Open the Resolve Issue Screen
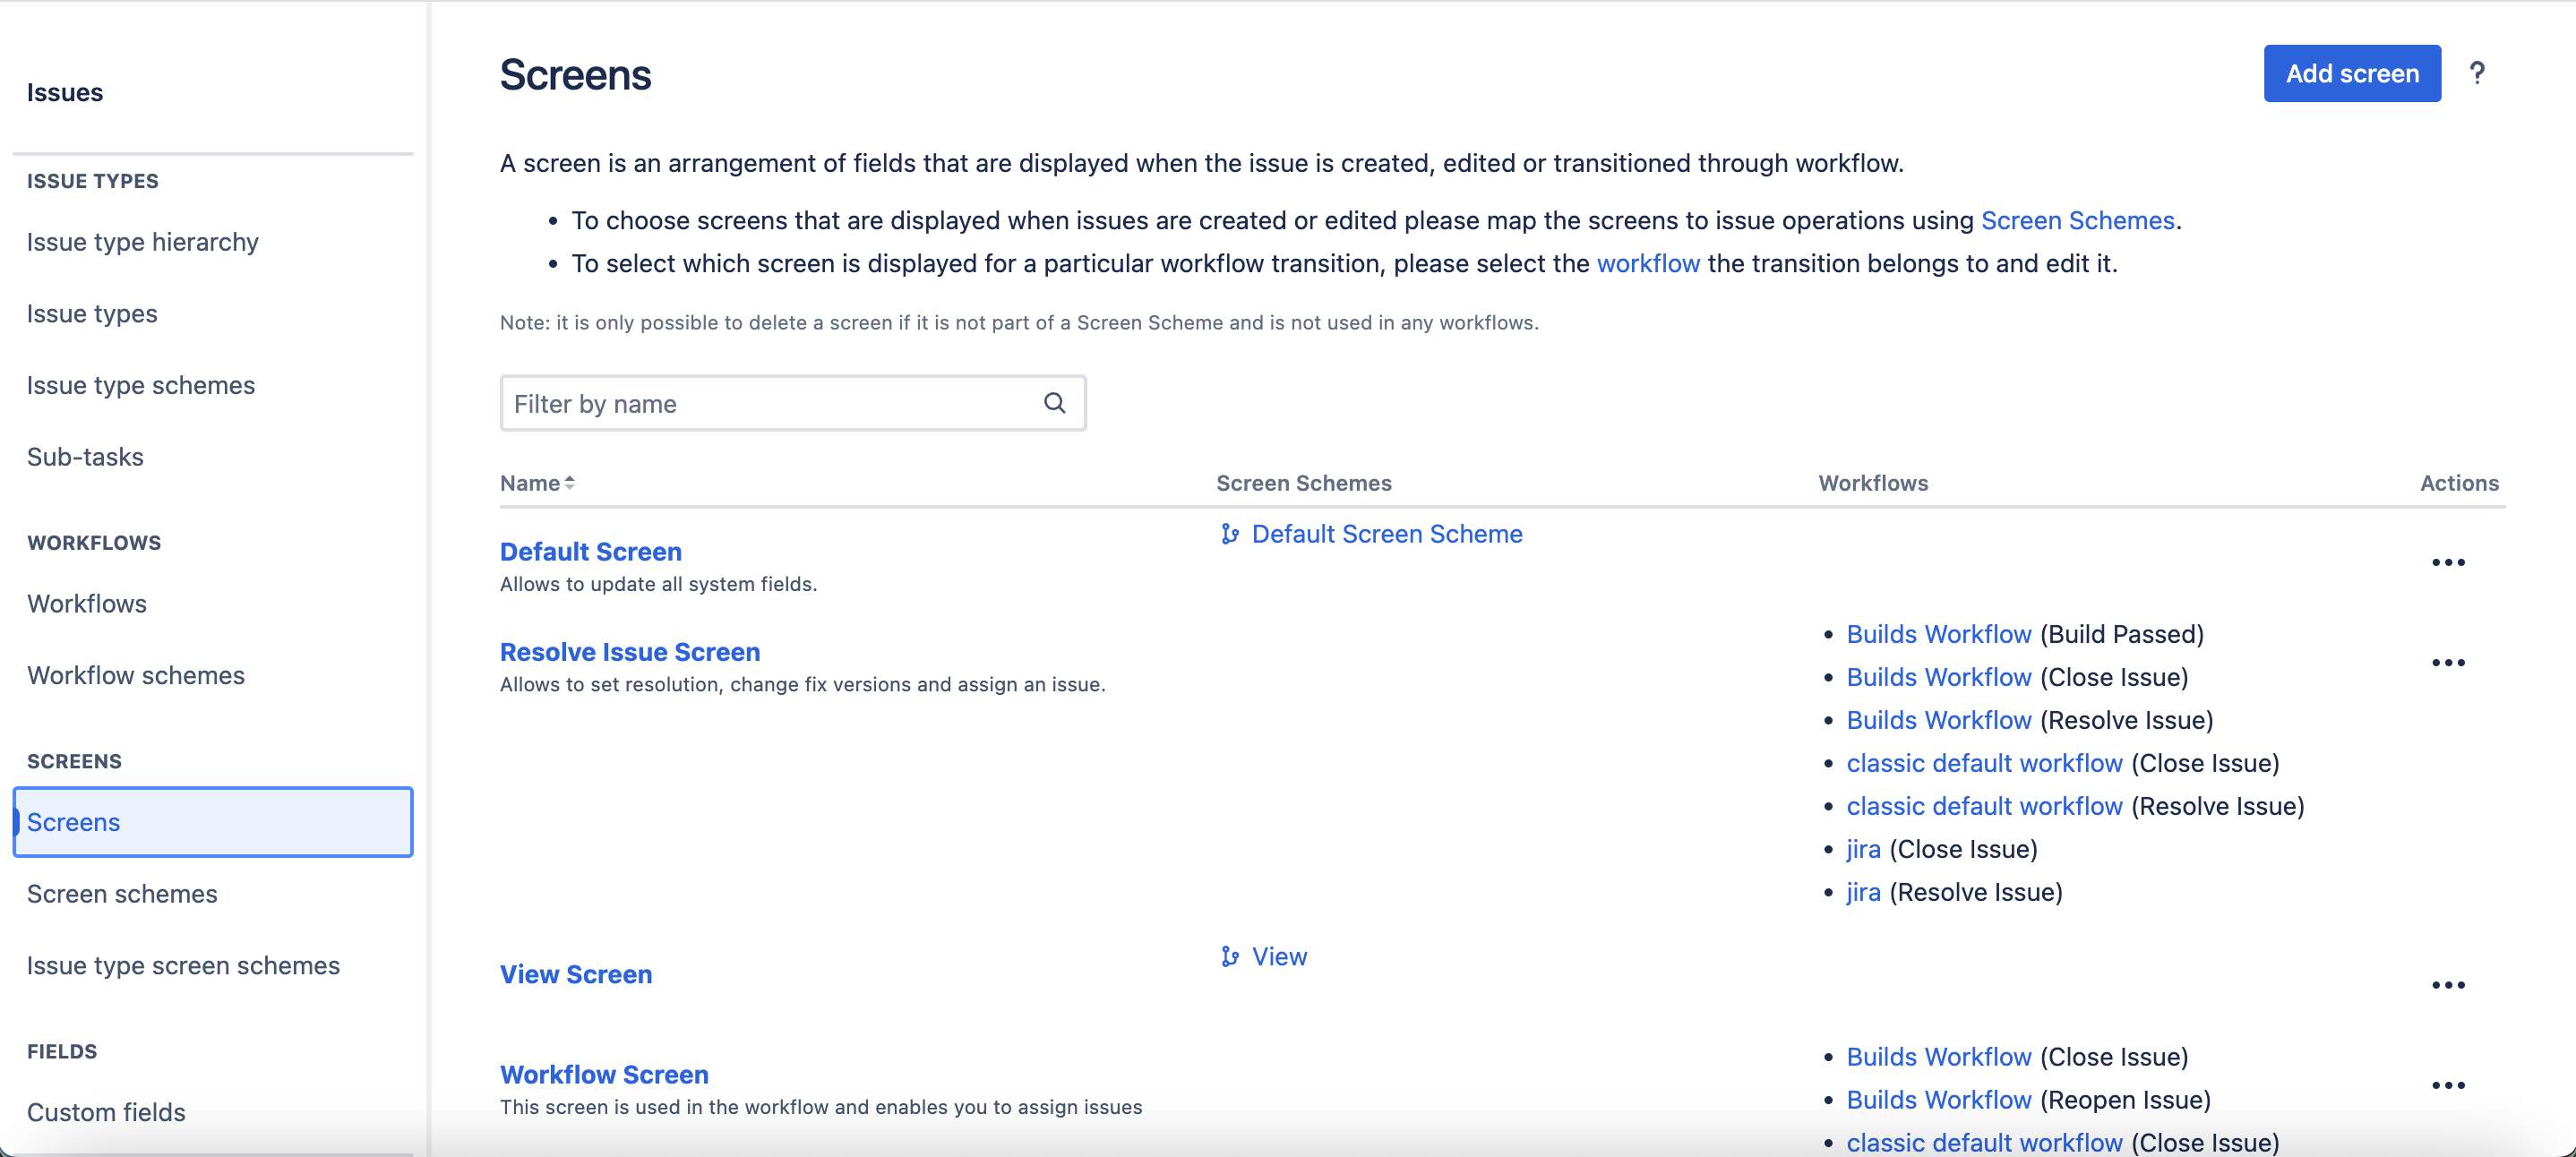The width and height of the screenshot is (2576, 1157). pyautogui.click(x=629, y=651)
